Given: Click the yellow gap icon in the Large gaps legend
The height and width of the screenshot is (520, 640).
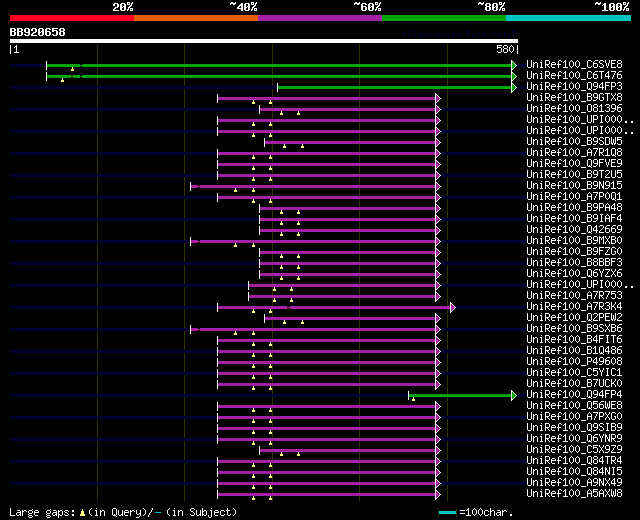Looking at the screenshot, I should (x=82, y=512).
